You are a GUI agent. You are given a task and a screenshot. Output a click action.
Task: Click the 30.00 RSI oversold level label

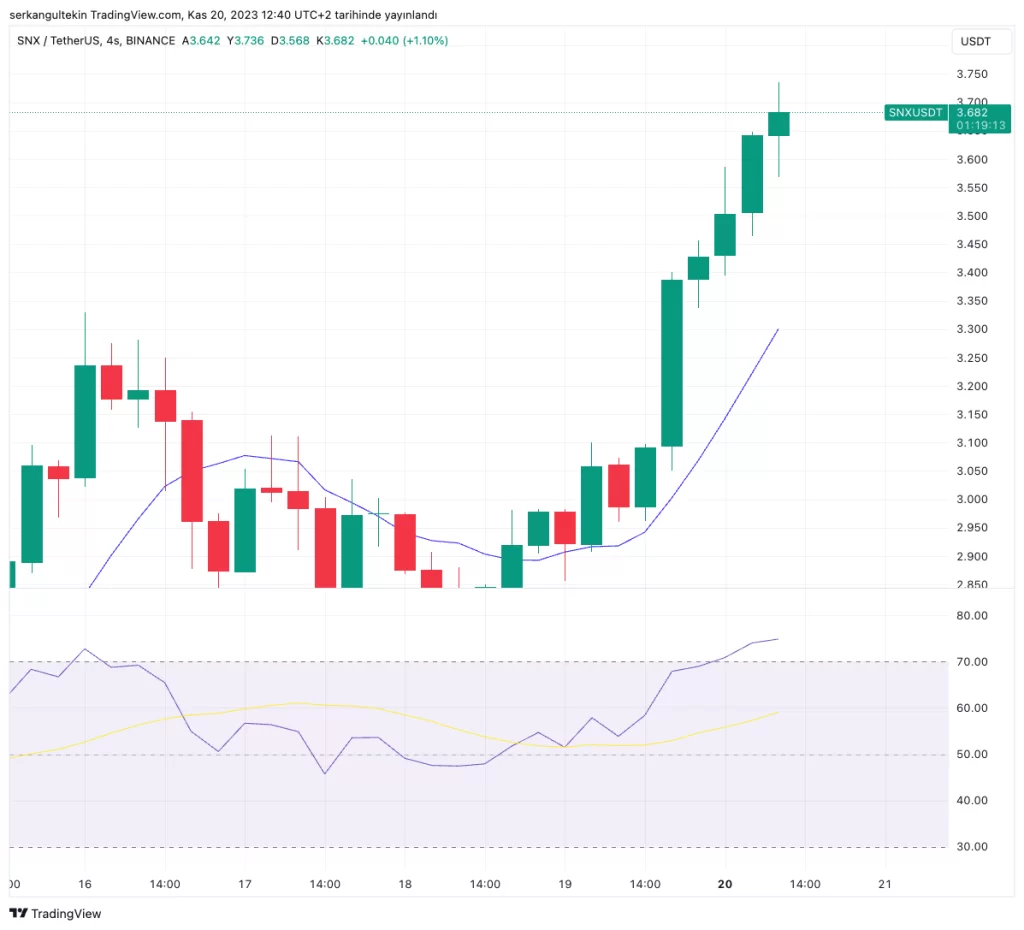click(972, 847)
